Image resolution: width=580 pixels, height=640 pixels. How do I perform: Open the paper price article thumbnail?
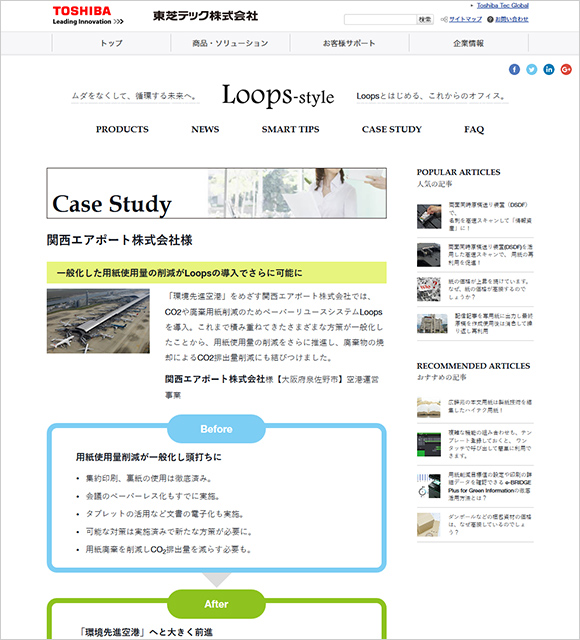tap(429, 289)
